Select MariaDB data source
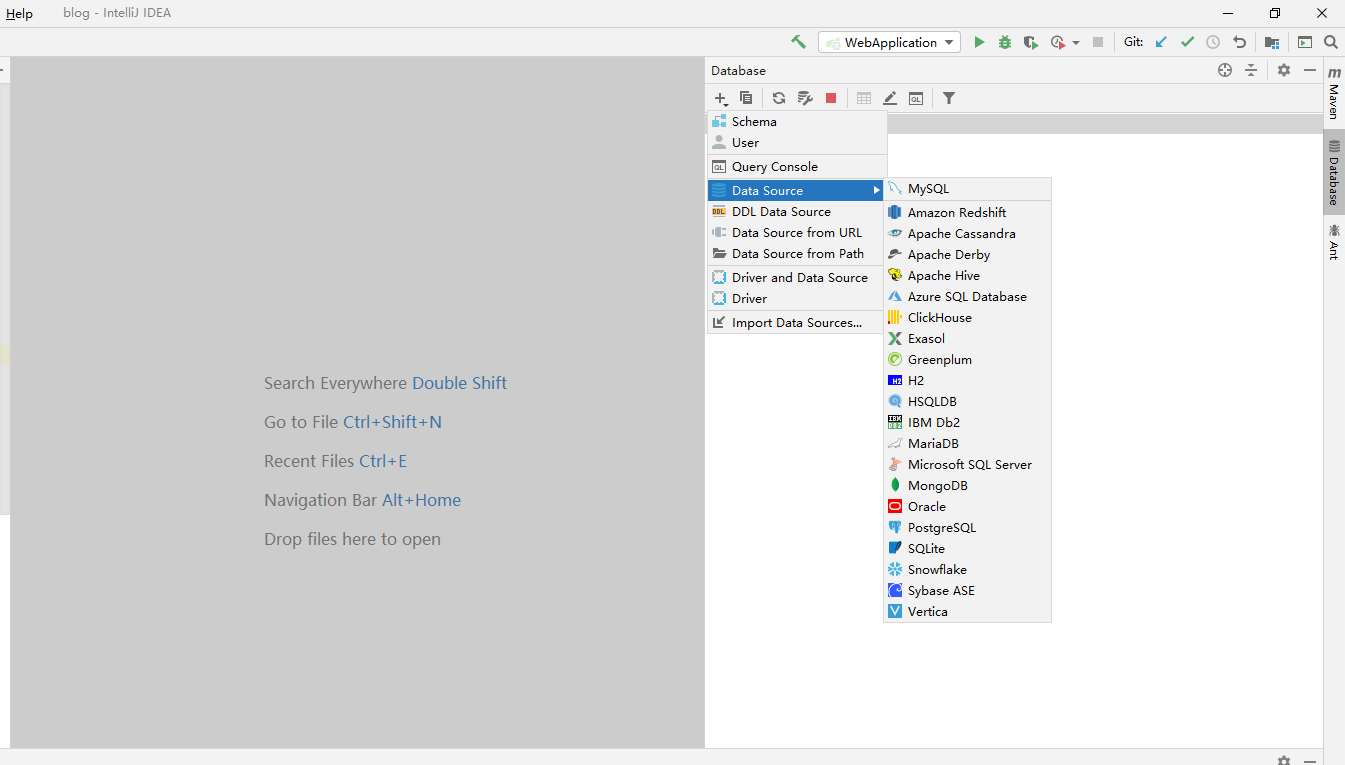The height and width of the screenshot is (765, 1345). coord(967,443)
